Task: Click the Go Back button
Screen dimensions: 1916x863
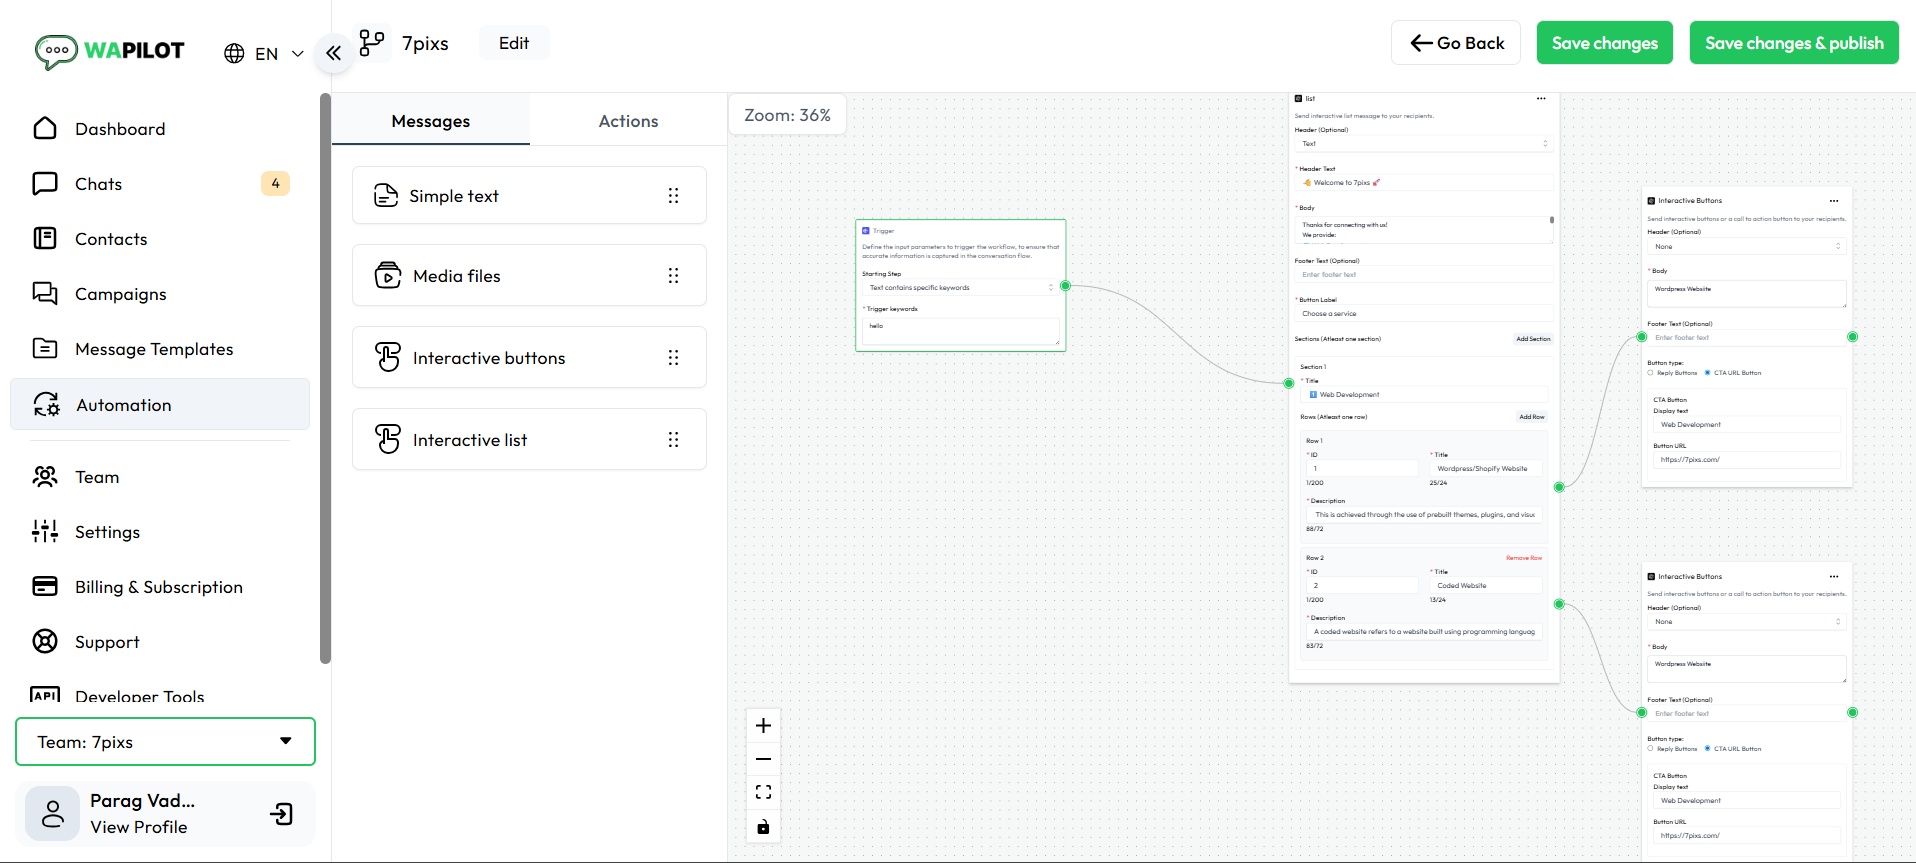Action: click(1455, 43)
